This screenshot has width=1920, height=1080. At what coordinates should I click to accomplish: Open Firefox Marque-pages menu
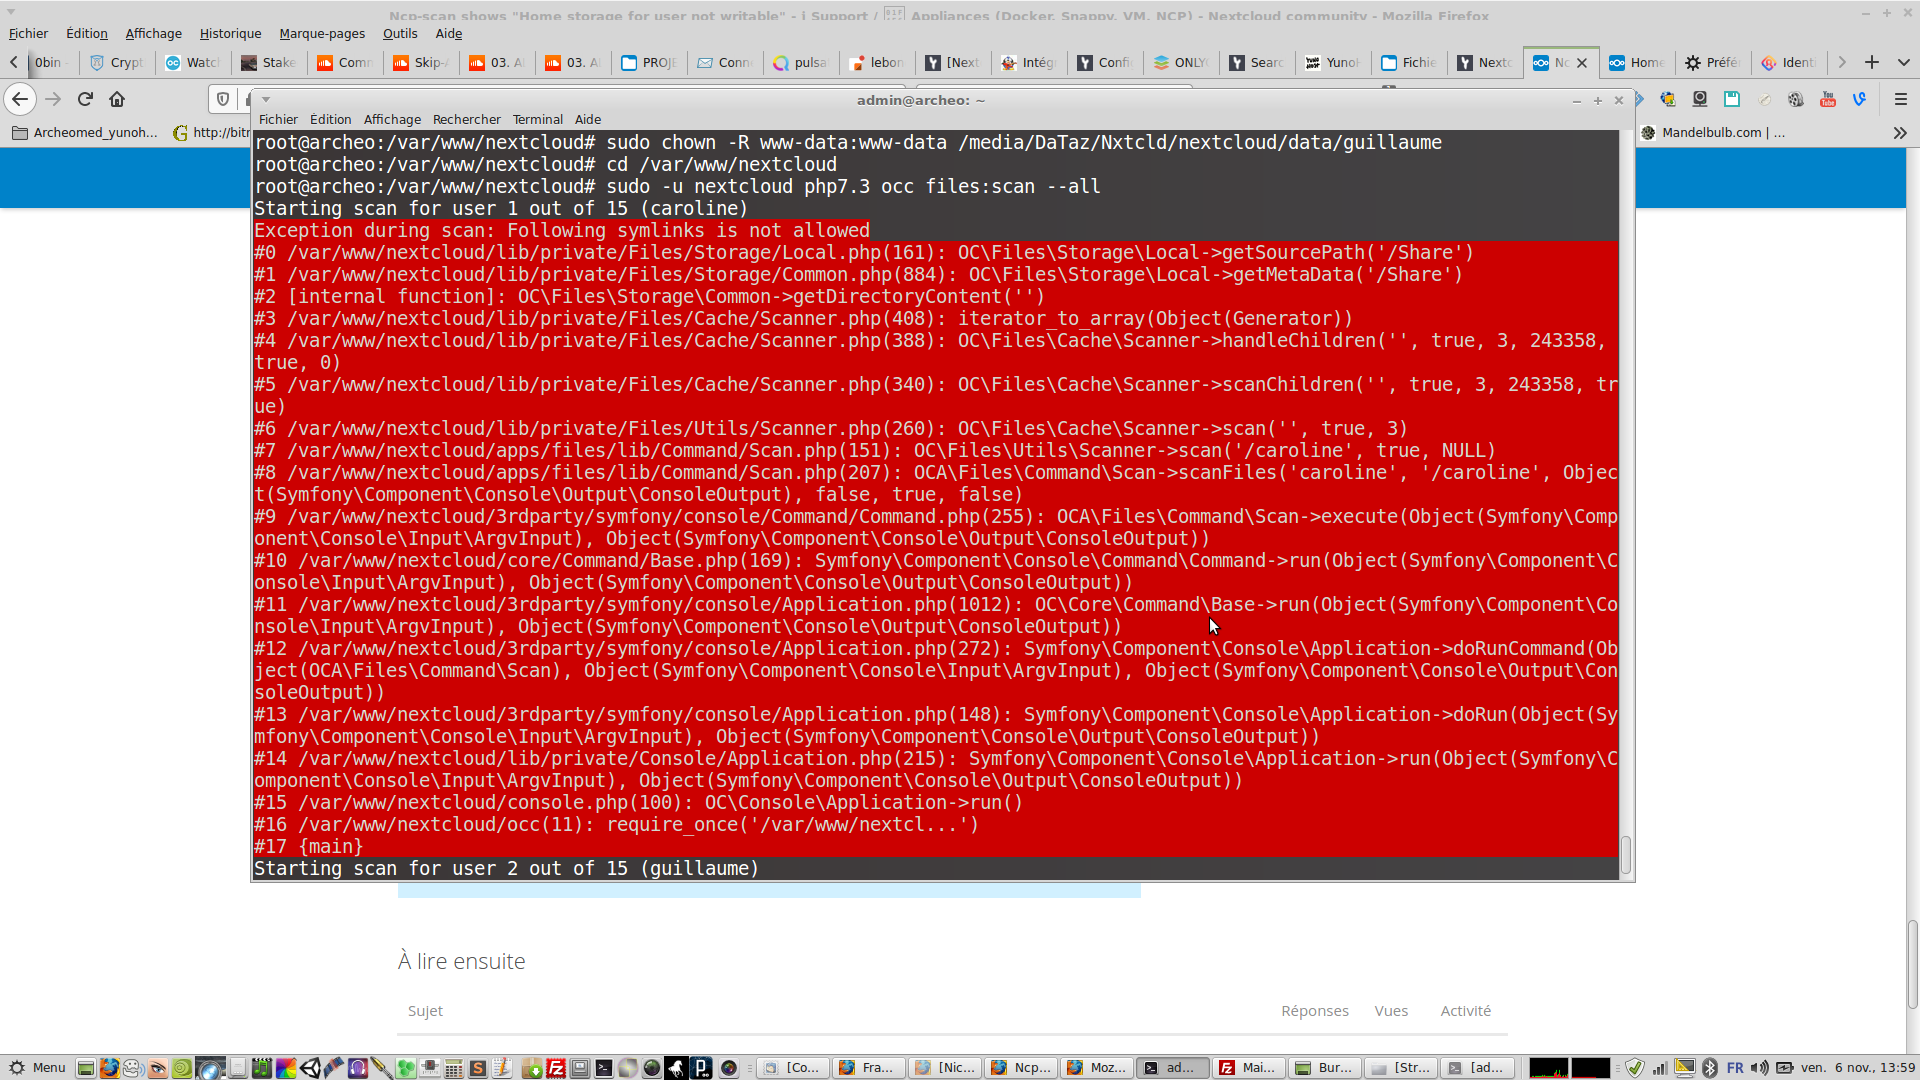tap(322, 33)
